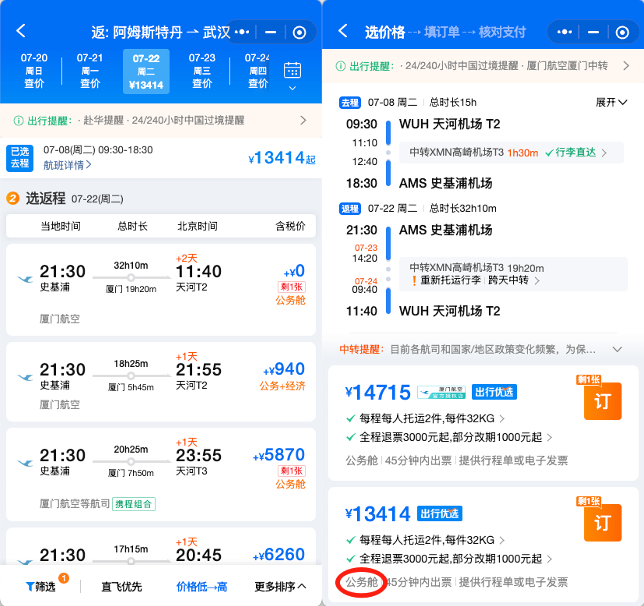
Task: Click 公务+经济 cabin label
Action: click(282, 386)
